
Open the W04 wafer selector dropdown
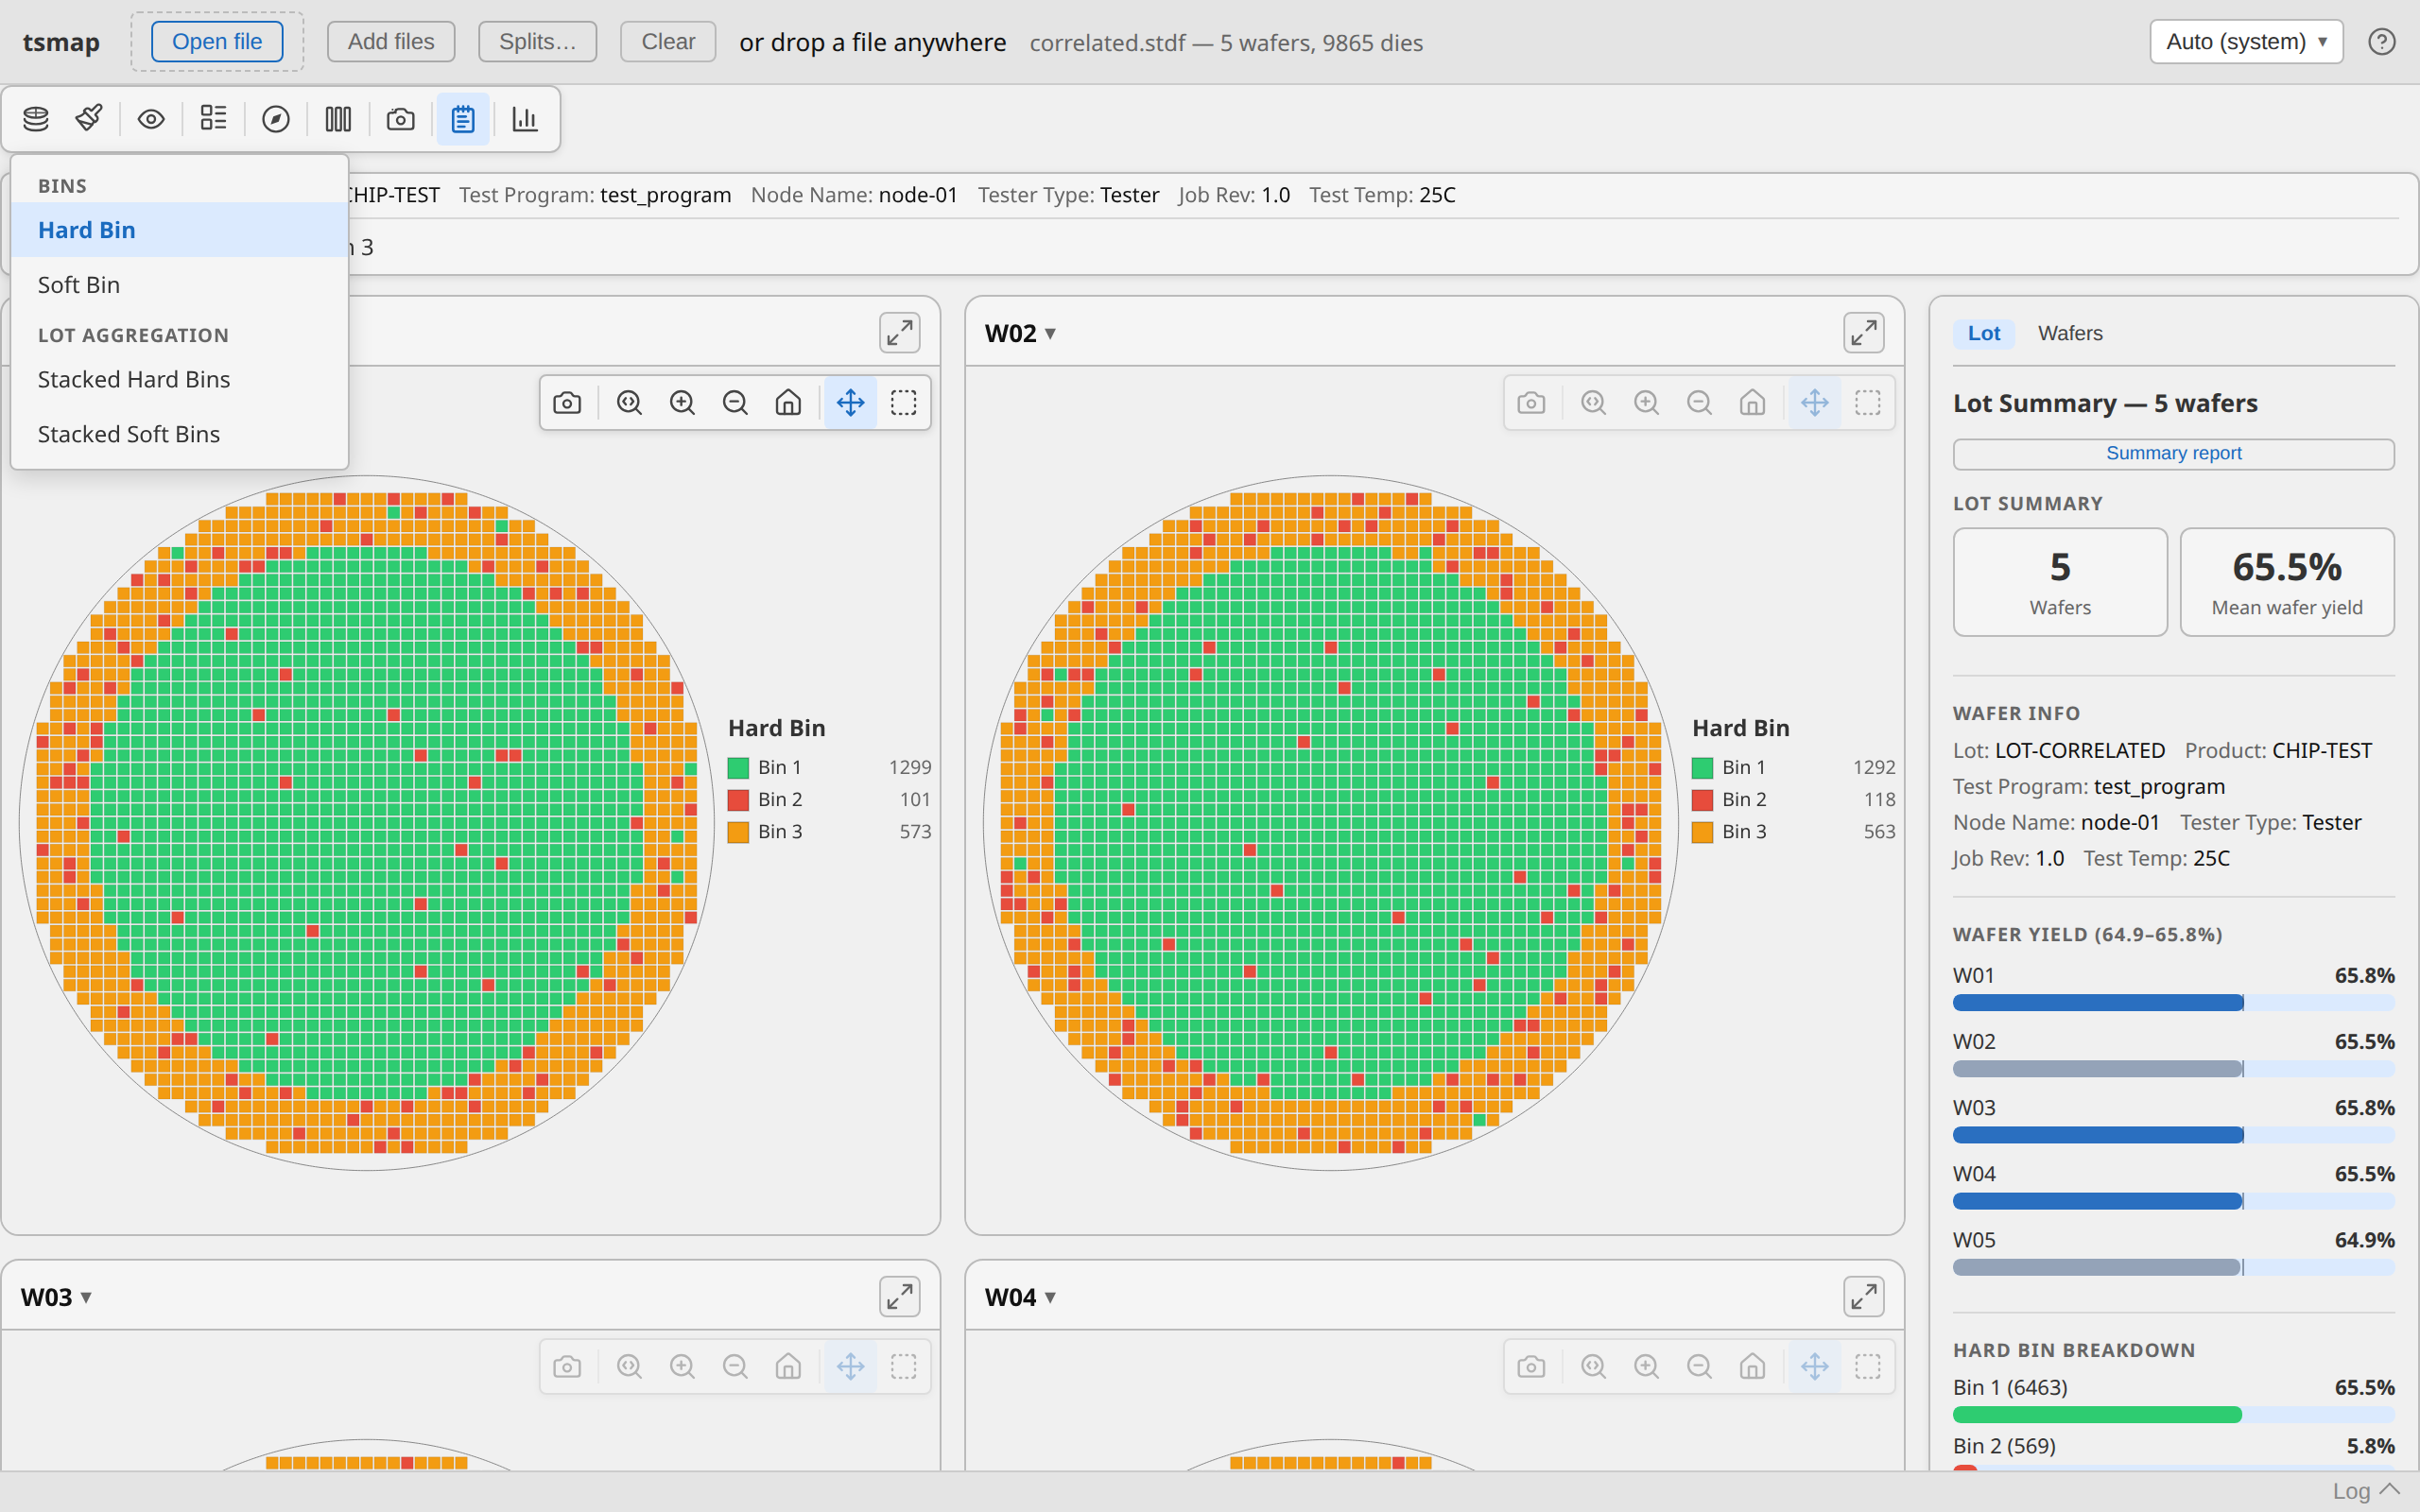pos(1020,1297)
